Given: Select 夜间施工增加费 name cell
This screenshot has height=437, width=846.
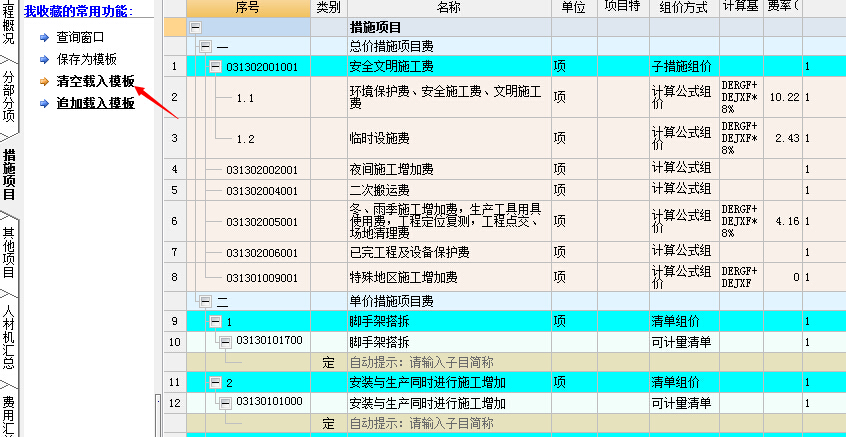Looking at the screenshot, I should tap(449, 169).
